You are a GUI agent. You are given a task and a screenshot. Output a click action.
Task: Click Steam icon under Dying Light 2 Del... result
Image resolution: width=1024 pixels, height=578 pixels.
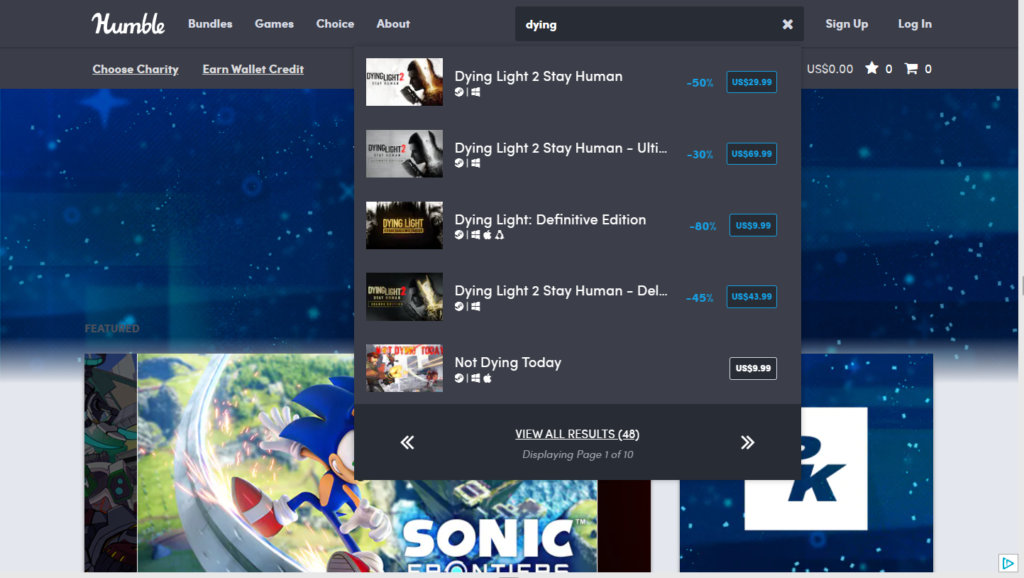point(459,306)
